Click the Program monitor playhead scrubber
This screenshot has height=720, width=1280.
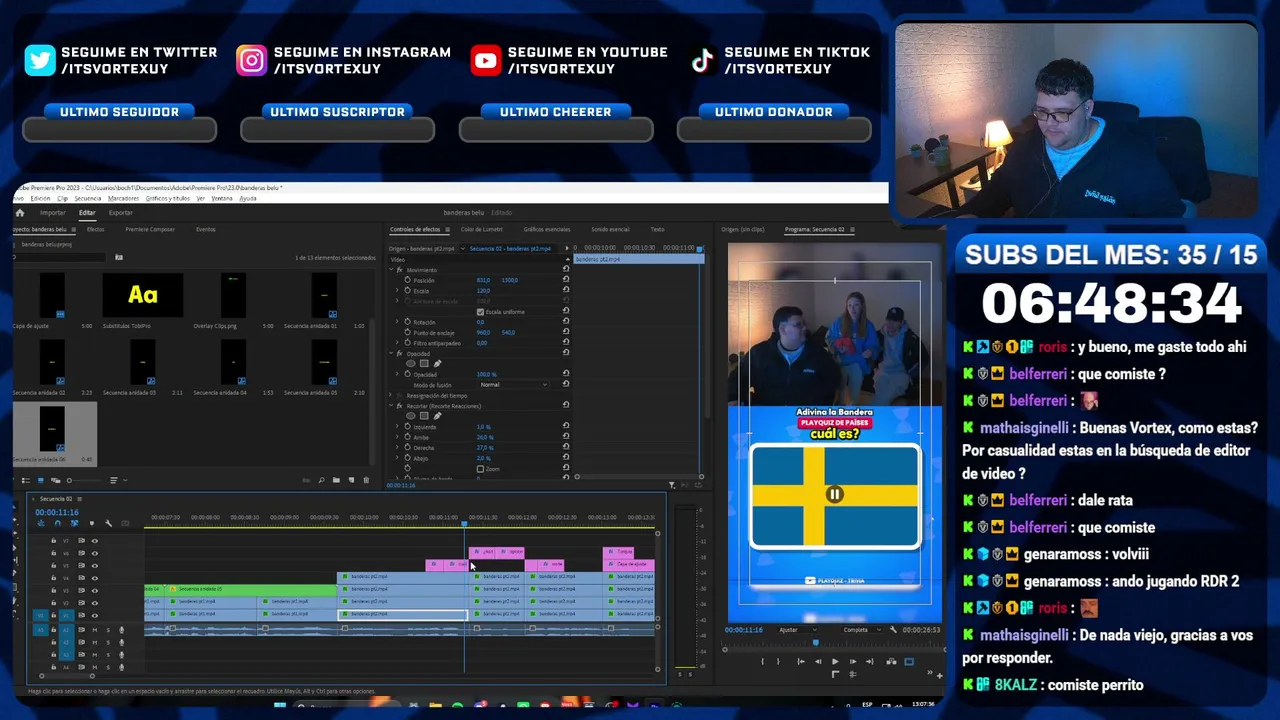coord(816,643)
